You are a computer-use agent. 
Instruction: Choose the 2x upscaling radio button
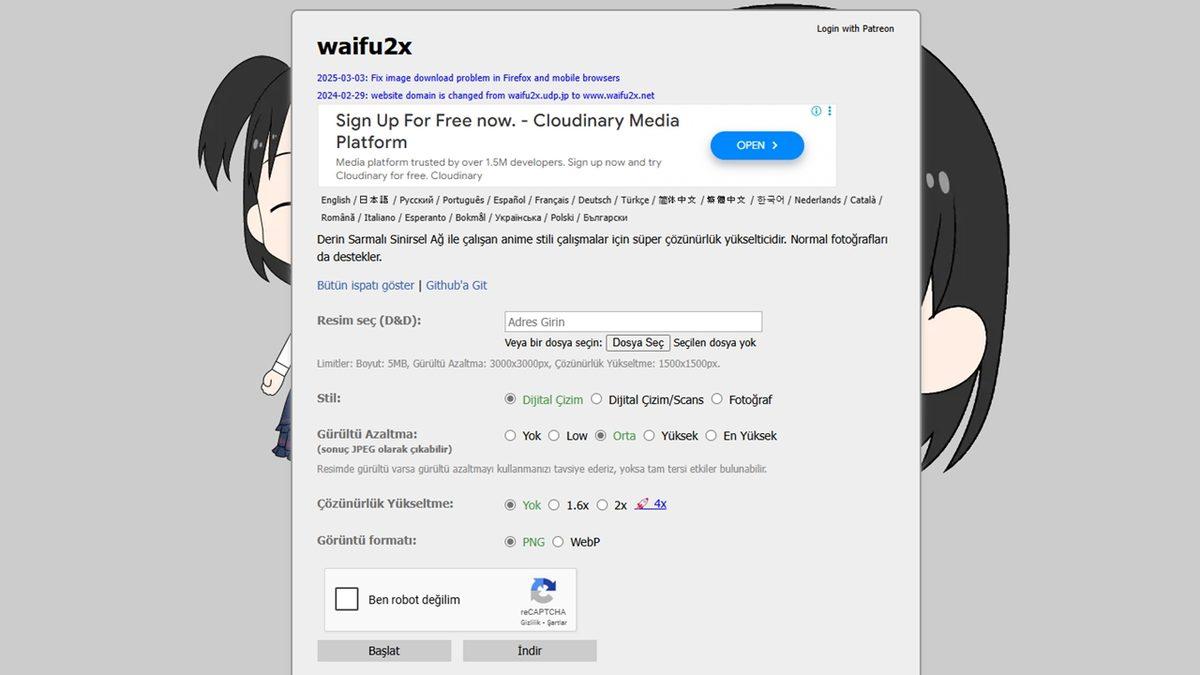[602, 505]
